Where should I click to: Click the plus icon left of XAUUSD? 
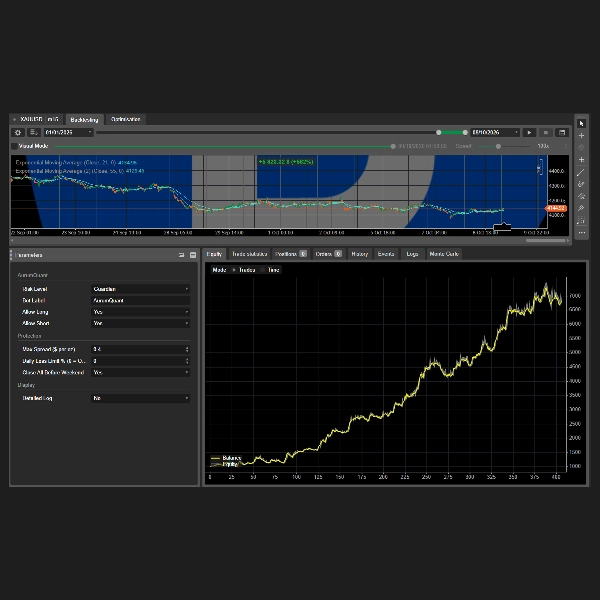(x=15, y=119)
